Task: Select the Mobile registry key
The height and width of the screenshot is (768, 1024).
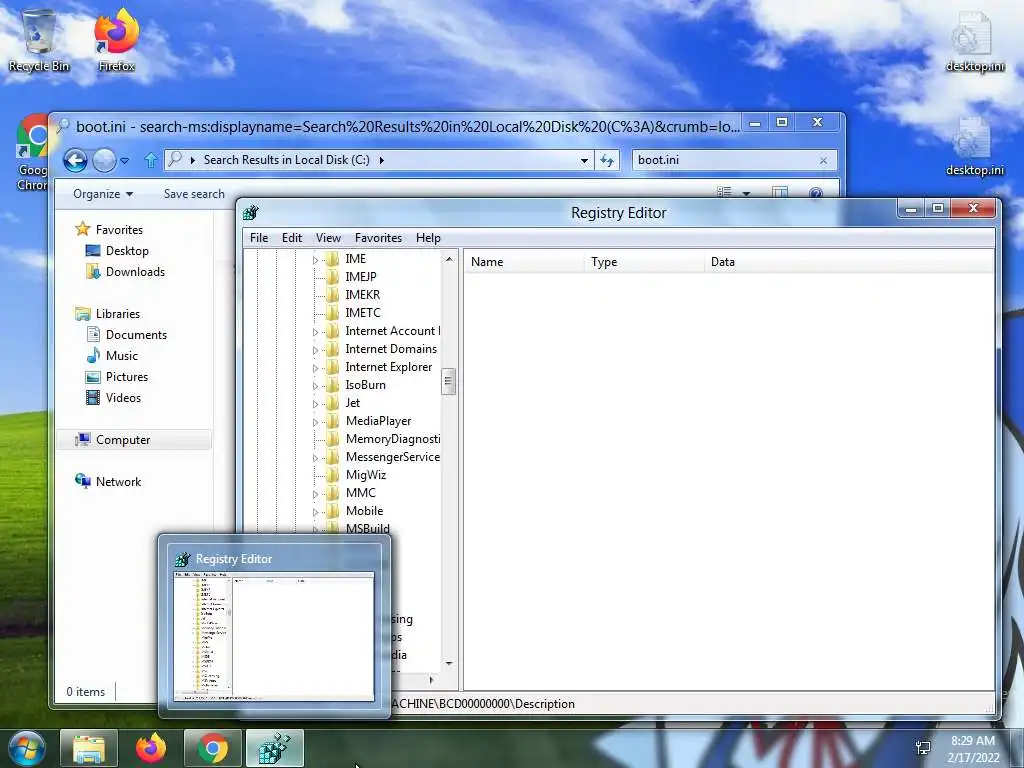Action: tap(364, 511)
